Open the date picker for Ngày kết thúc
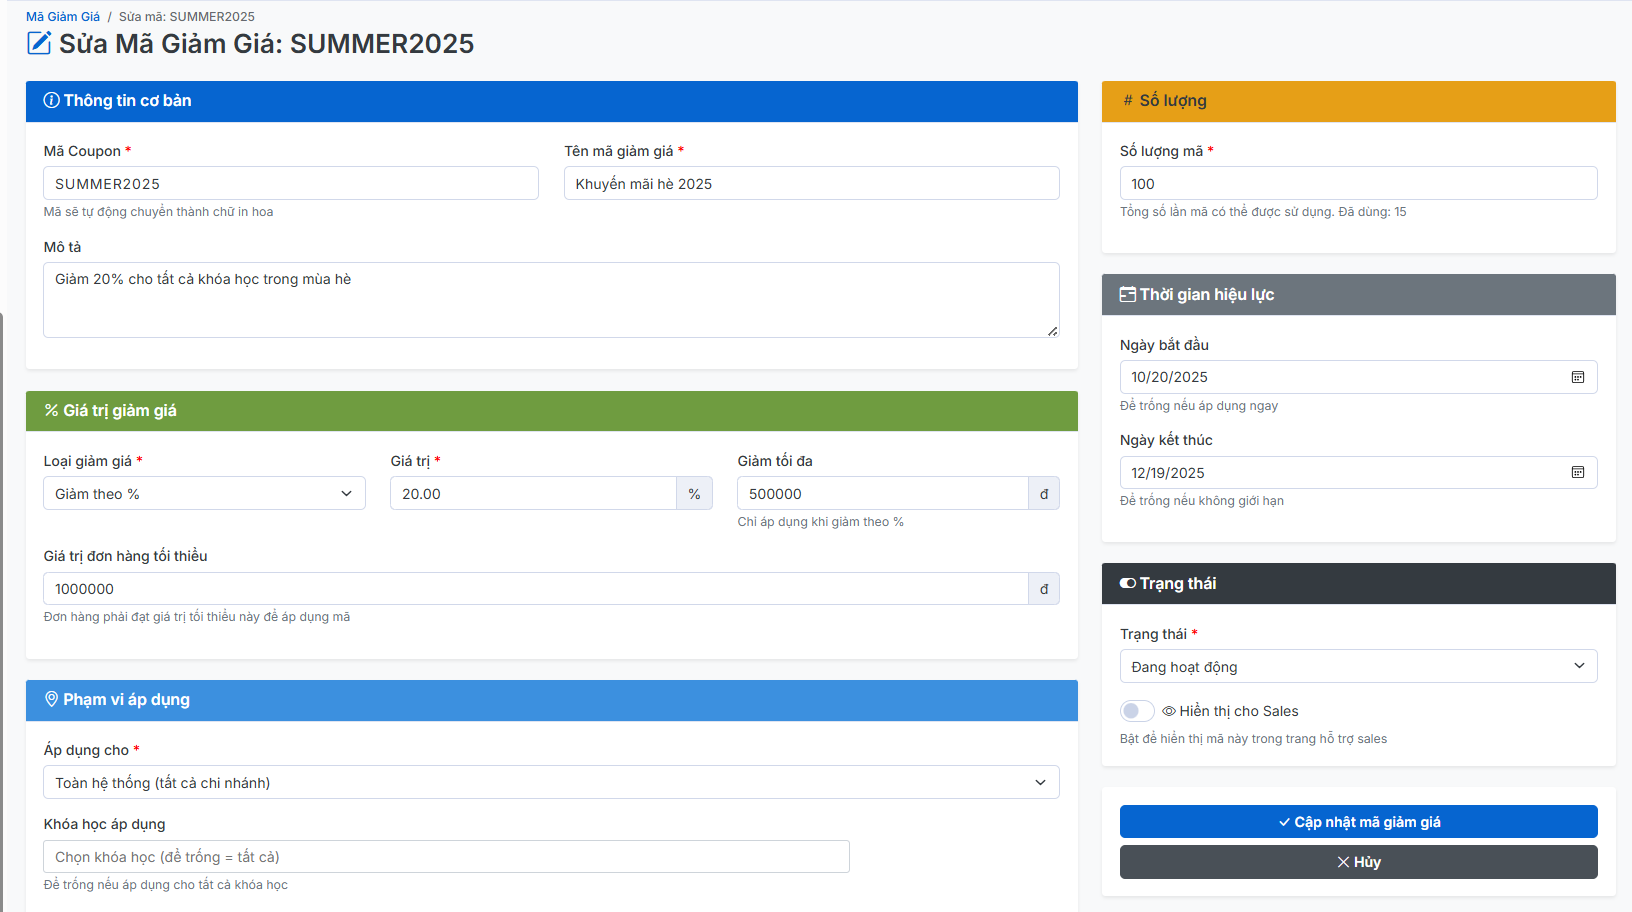The width and height of the screenshot is (1632, 912). tap(1577, 473)
